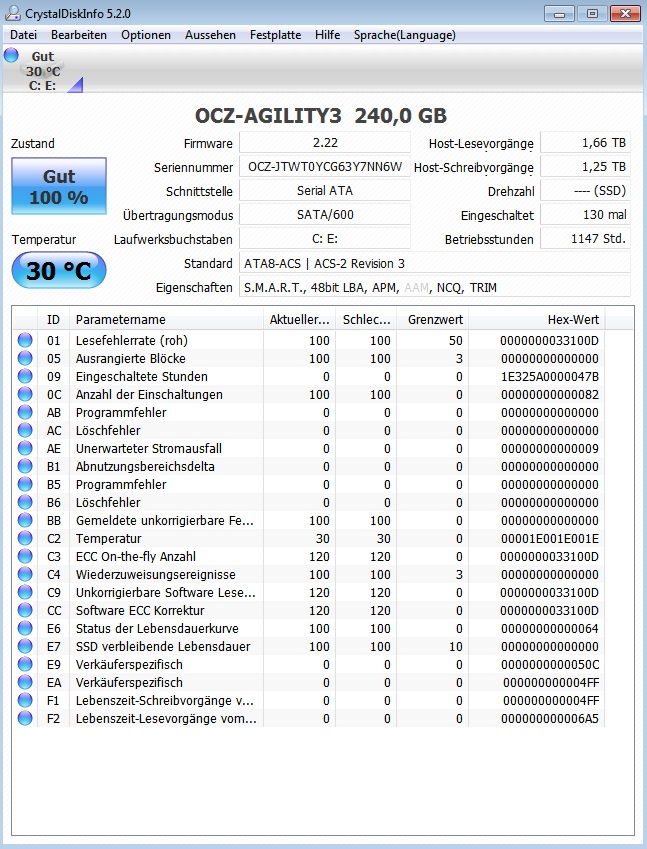
Task: Click status orb for C9 Unkorrigierbare Software
Action: click(25, 592)
